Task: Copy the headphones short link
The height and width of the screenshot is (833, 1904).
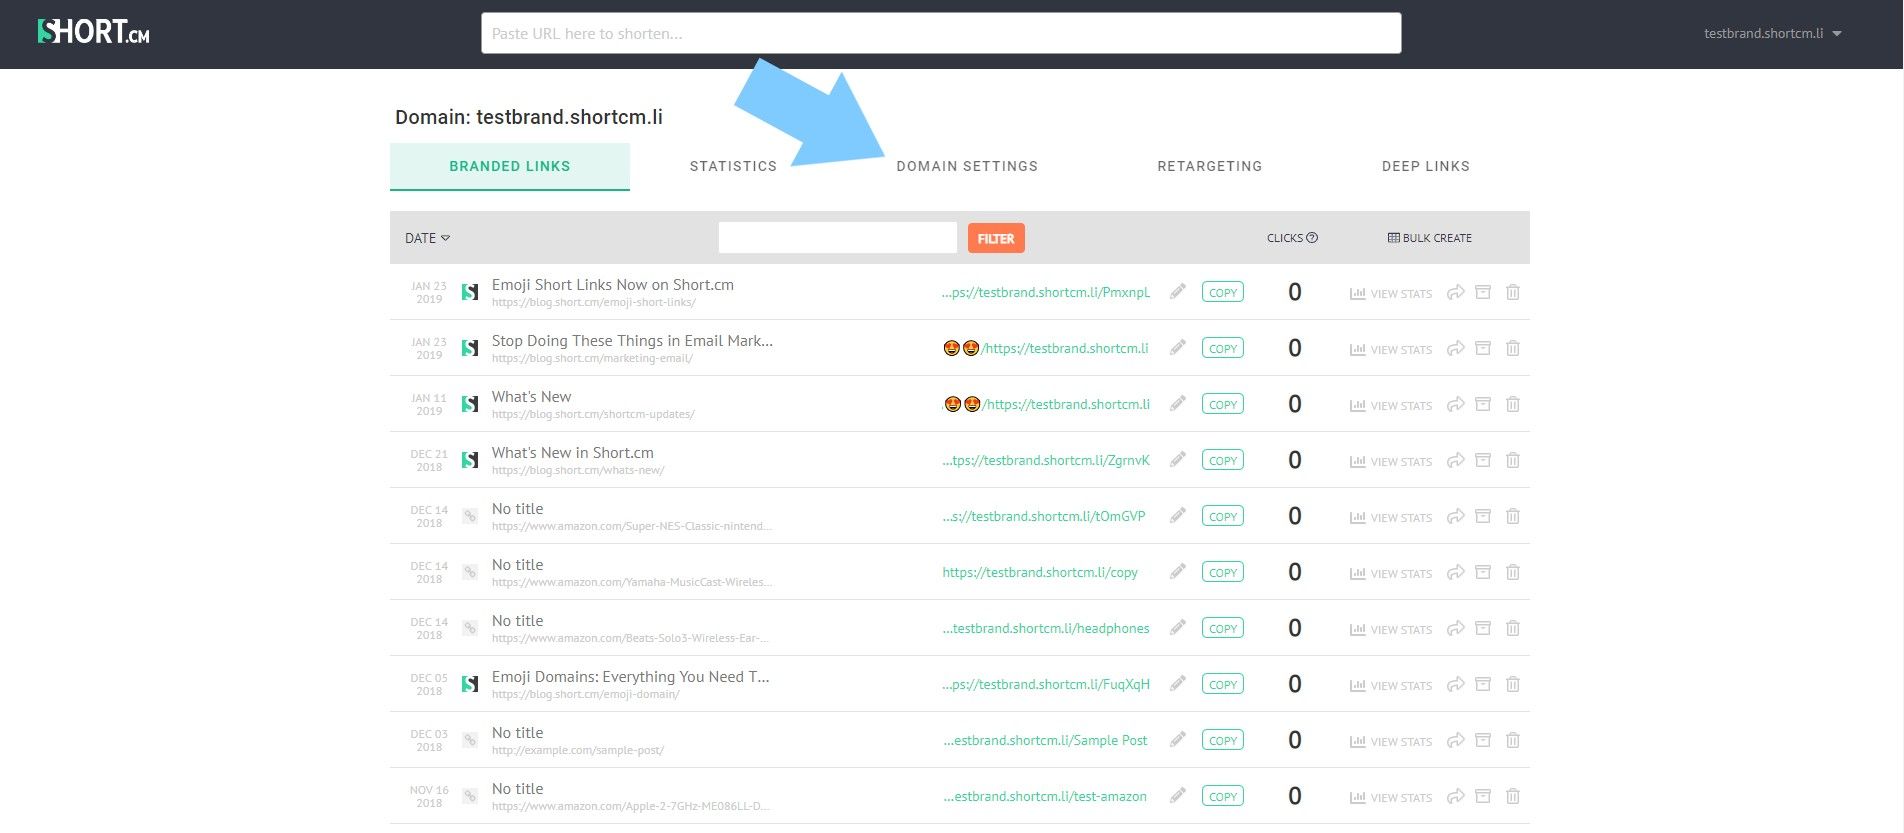Action: click(1223, 628)
